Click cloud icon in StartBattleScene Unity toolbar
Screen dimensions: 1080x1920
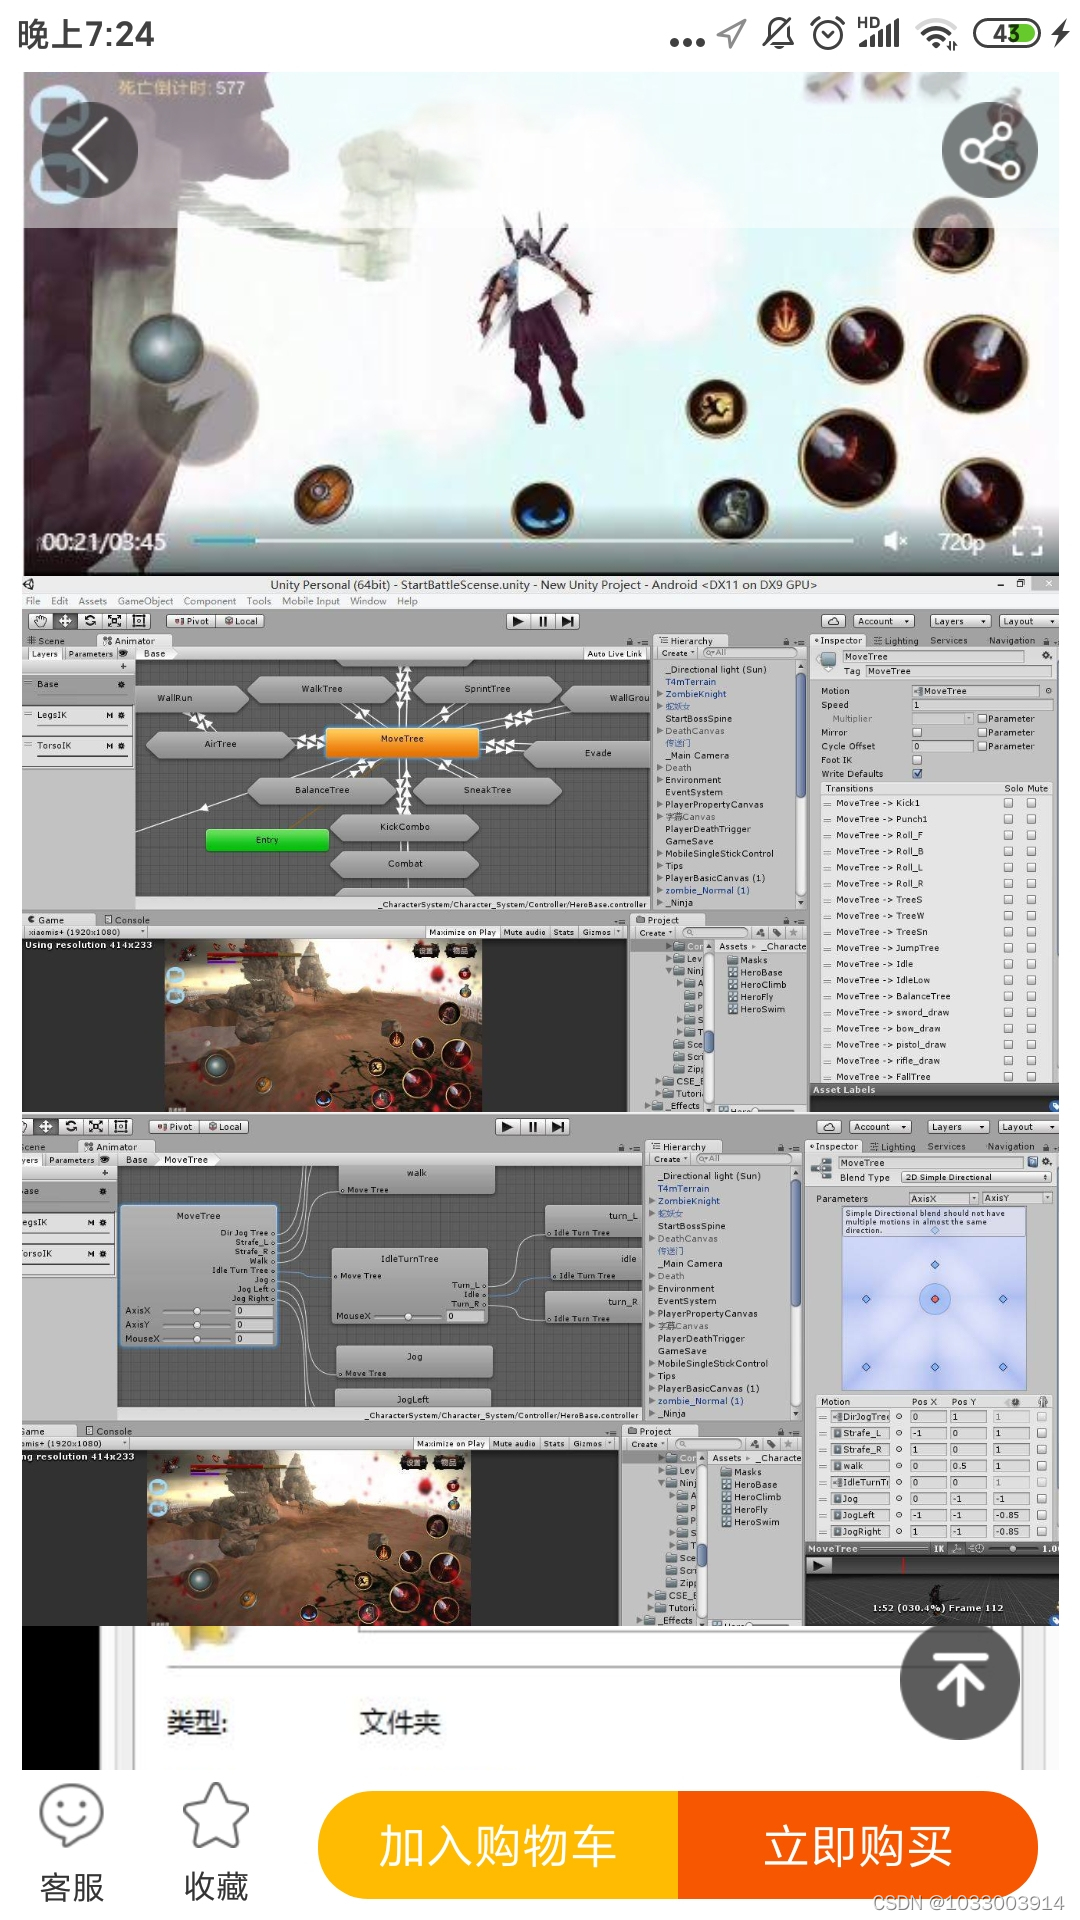coord(834,621)
